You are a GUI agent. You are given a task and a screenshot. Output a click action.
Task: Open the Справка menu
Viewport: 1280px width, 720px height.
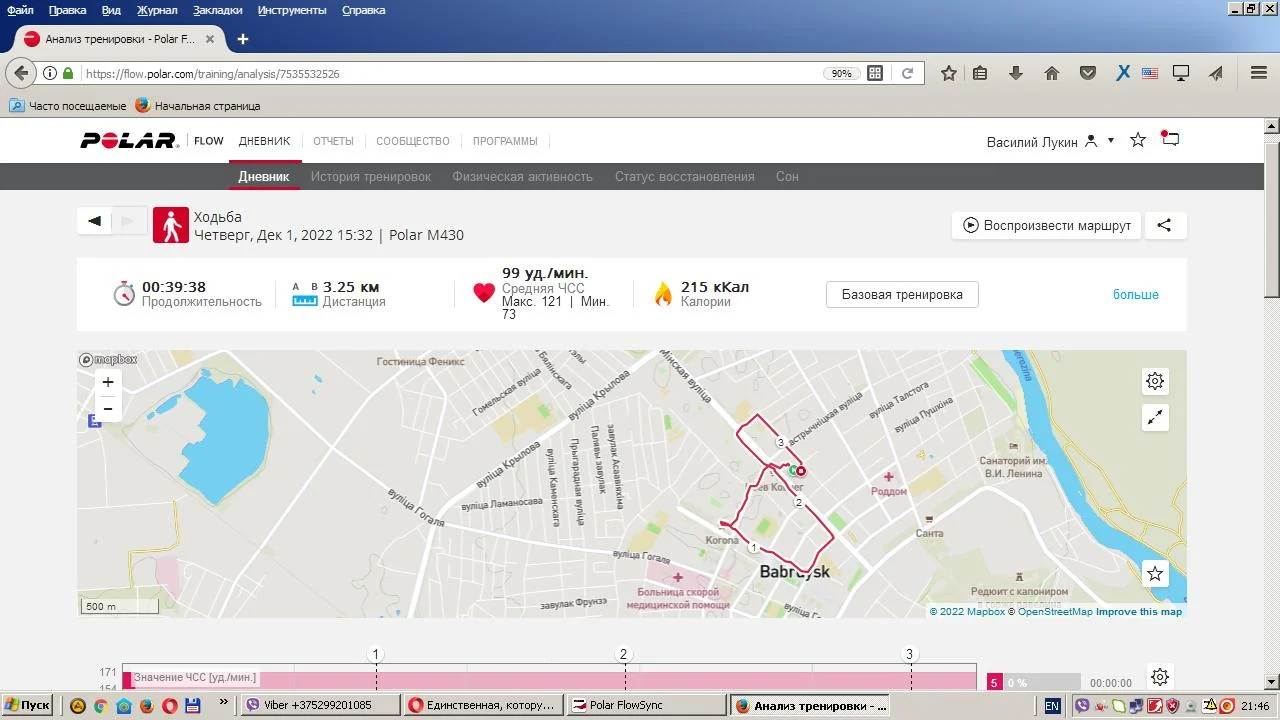364,10
